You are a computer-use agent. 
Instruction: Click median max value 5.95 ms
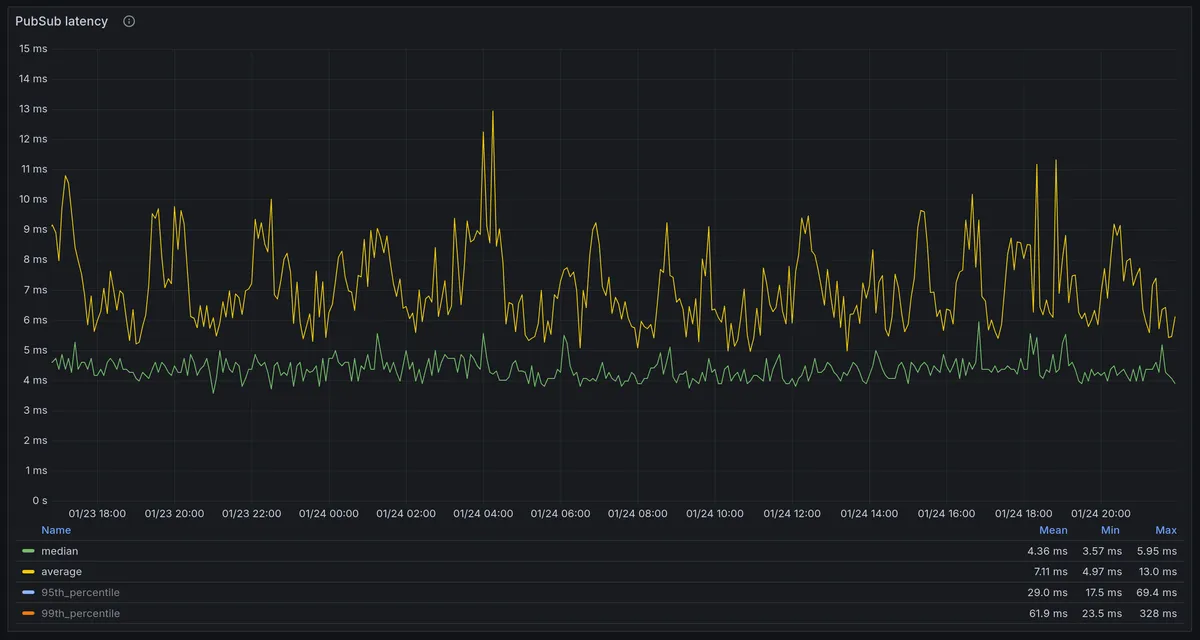coord(1157,551)
